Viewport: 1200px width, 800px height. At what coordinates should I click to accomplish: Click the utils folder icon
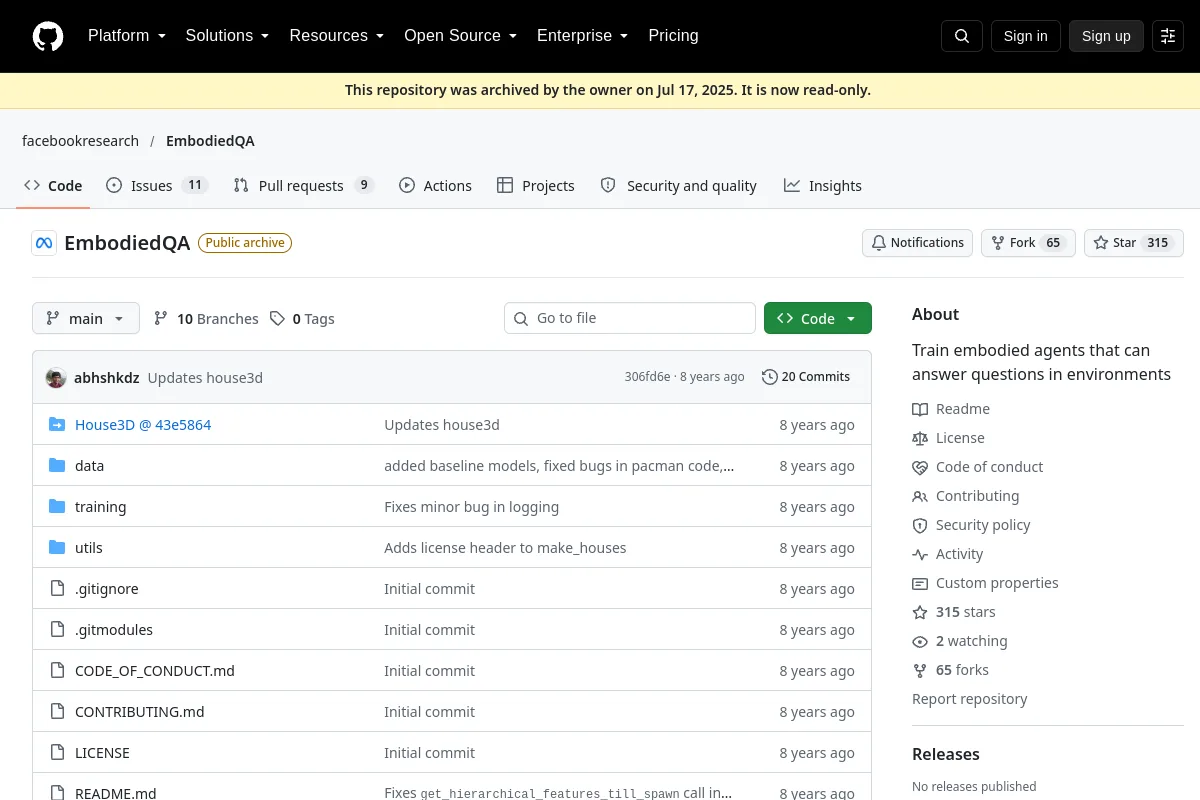tap(57, 548)
